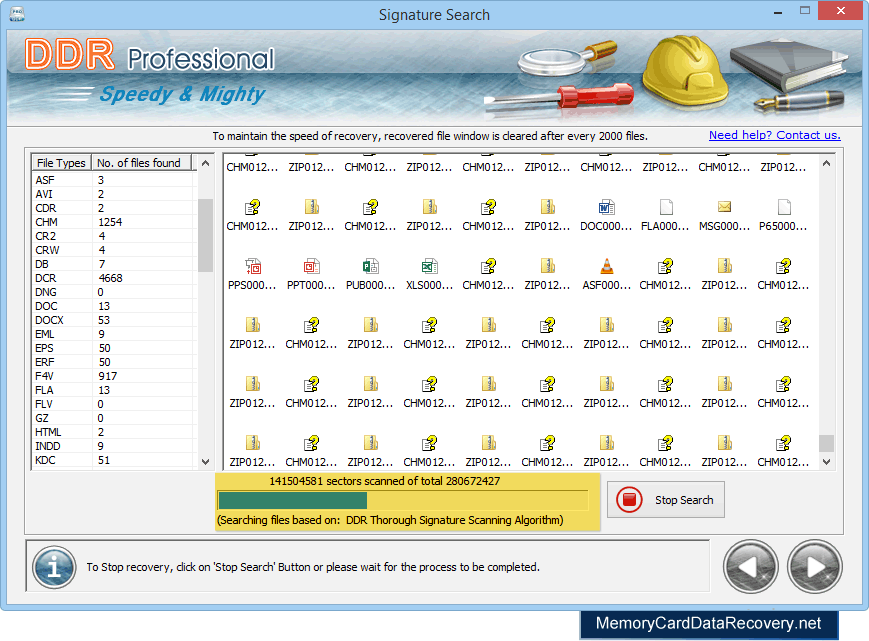Select the CDR file type row

[x=114, y=208]
